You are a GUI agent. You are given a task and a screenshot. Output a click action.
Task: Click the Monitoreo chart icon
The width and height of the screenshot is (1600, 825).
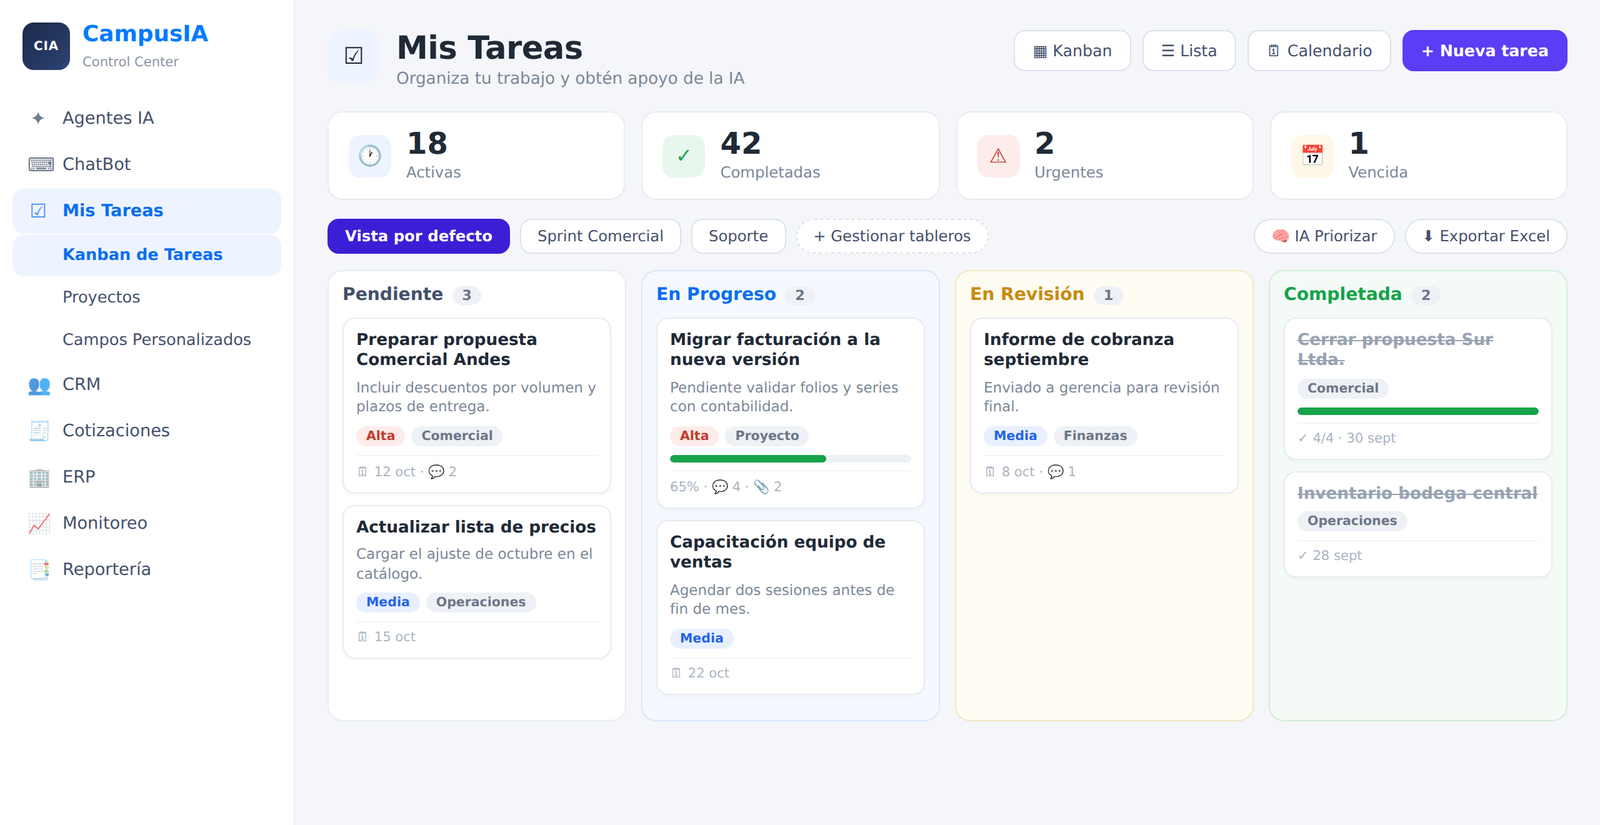point(39,523)
